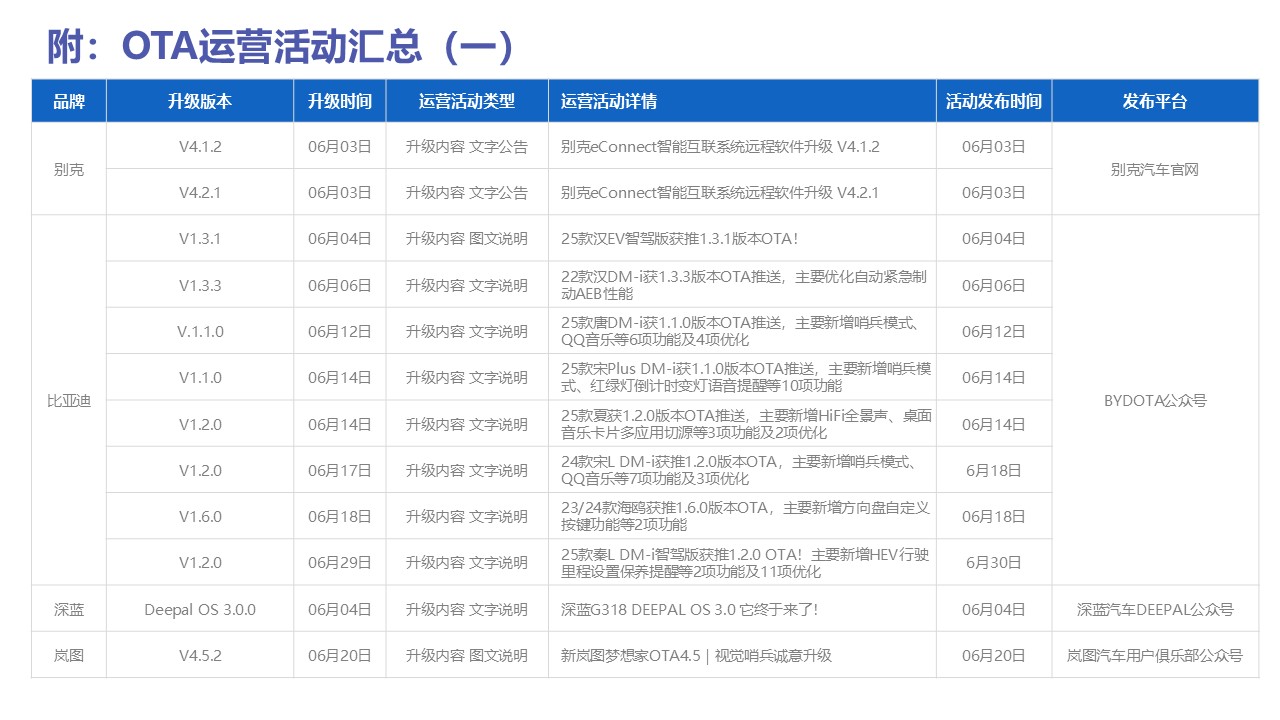Click the 深蓝 brand cell
Screen dimensions: 1280x720
69,608
